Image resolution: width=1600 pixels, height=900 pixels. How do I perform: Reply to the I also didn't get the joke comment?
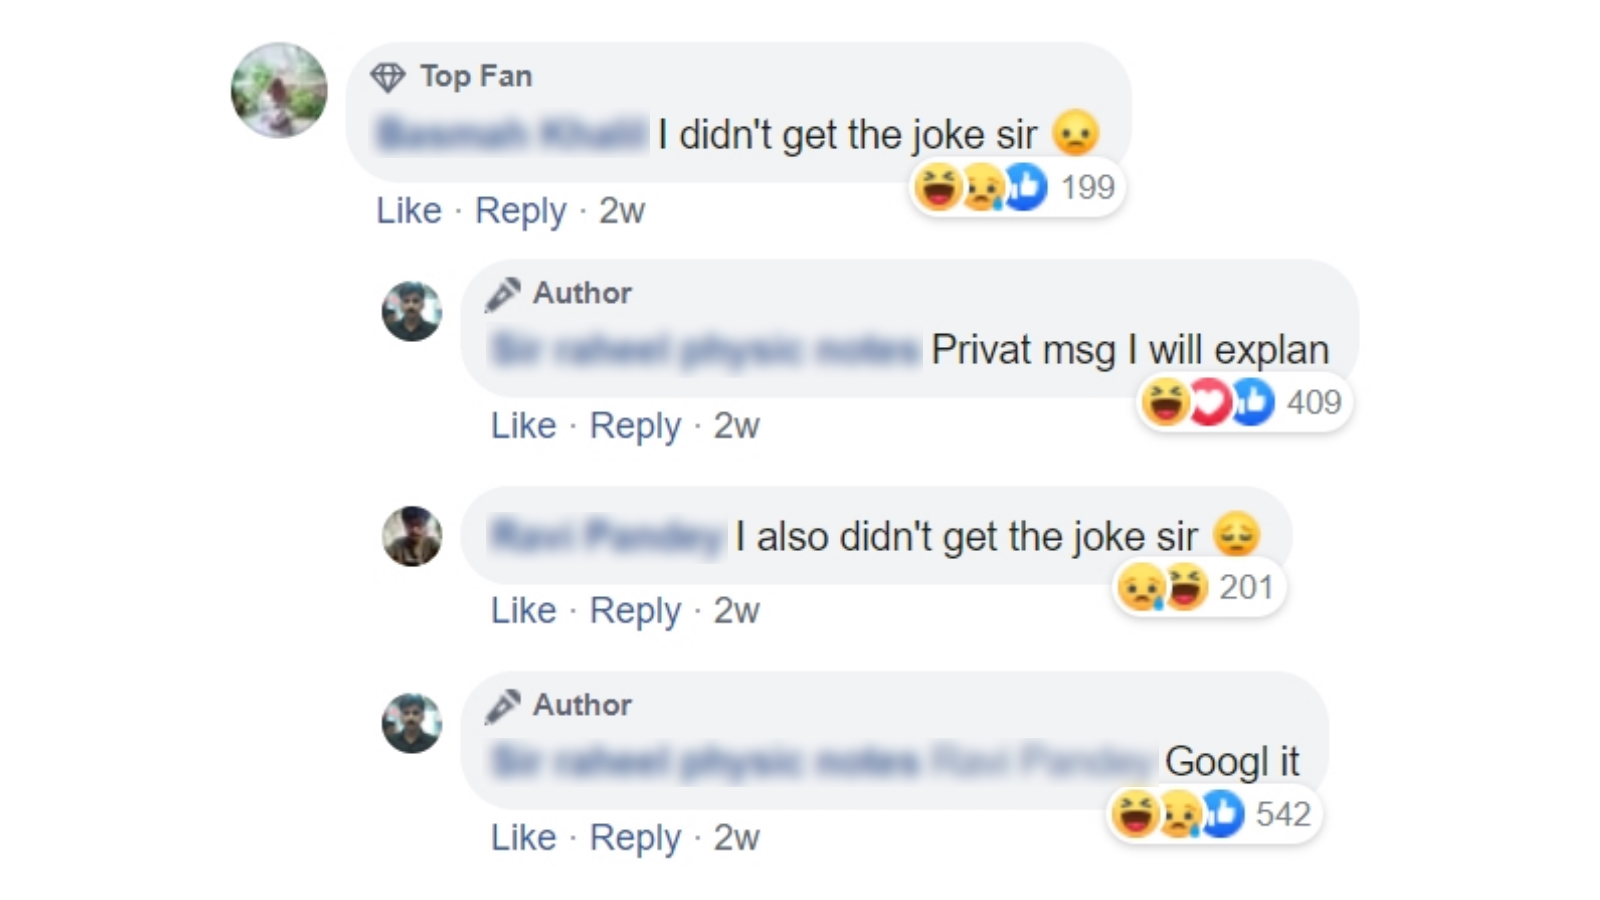(x=637, y=610)
